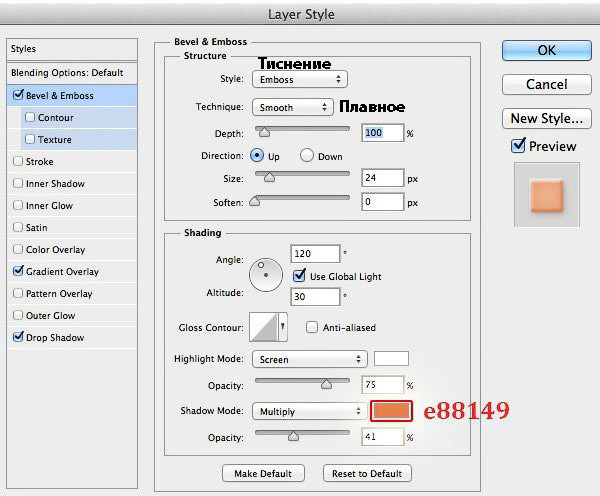This screenshot has height=496, width=600.
Task: Click the shadow Opacity field showing 41
Action: 382,437
